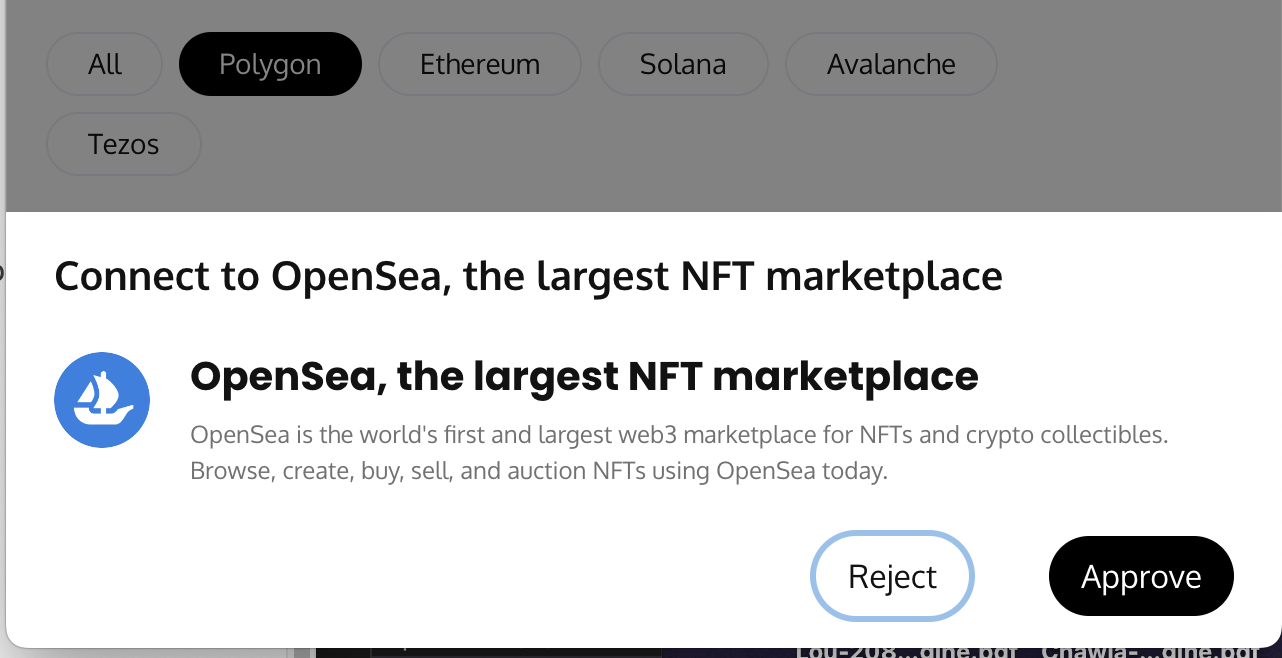Select the All networks filter chip
The height and width of the screenshot is (658, 1282).
click(x=104, y=64)
